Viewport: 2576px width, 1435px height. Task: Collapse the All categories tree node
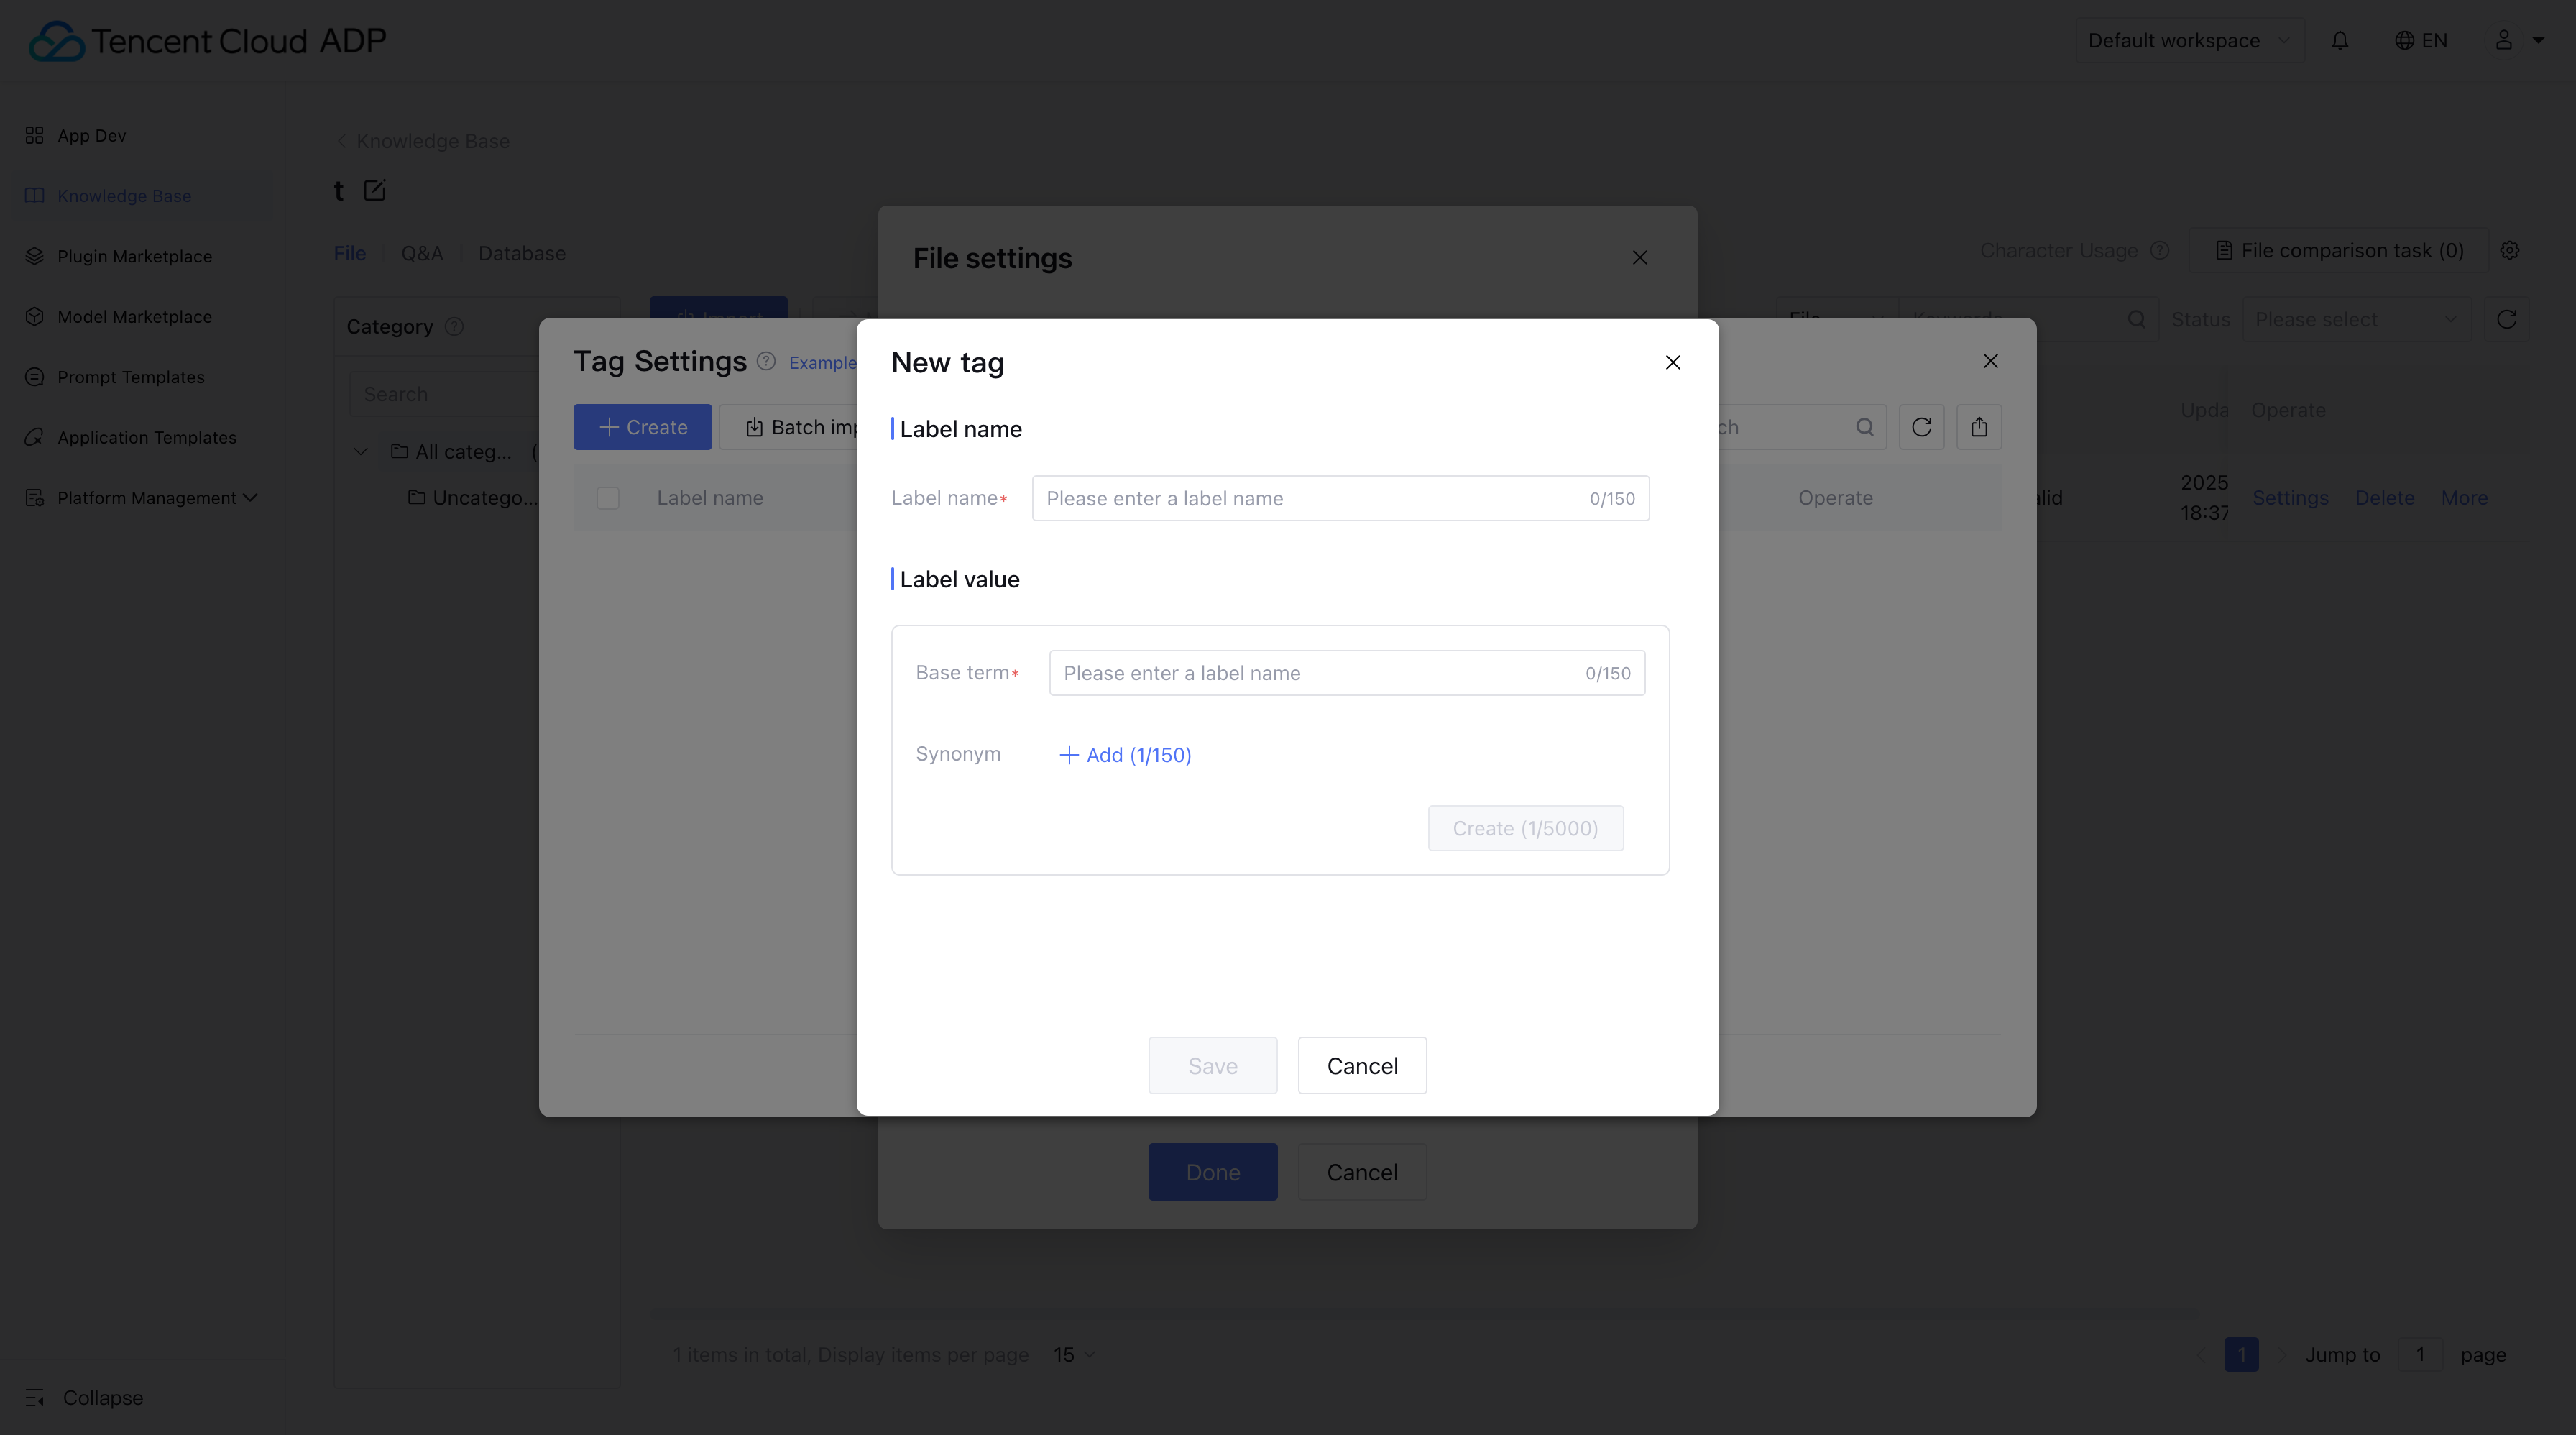coord(361,452)
